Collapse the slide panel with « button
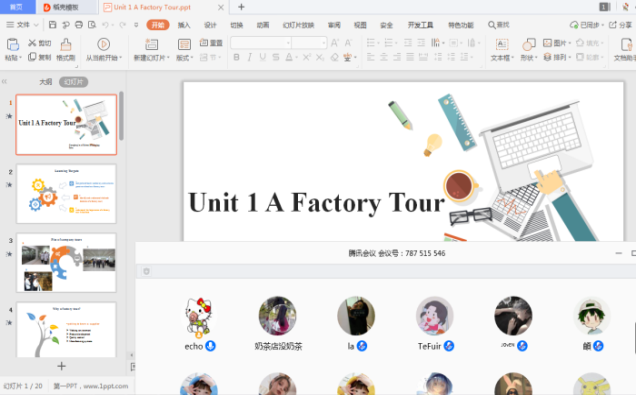Screen dimensions: 636x395 click(x=4, y=82)
